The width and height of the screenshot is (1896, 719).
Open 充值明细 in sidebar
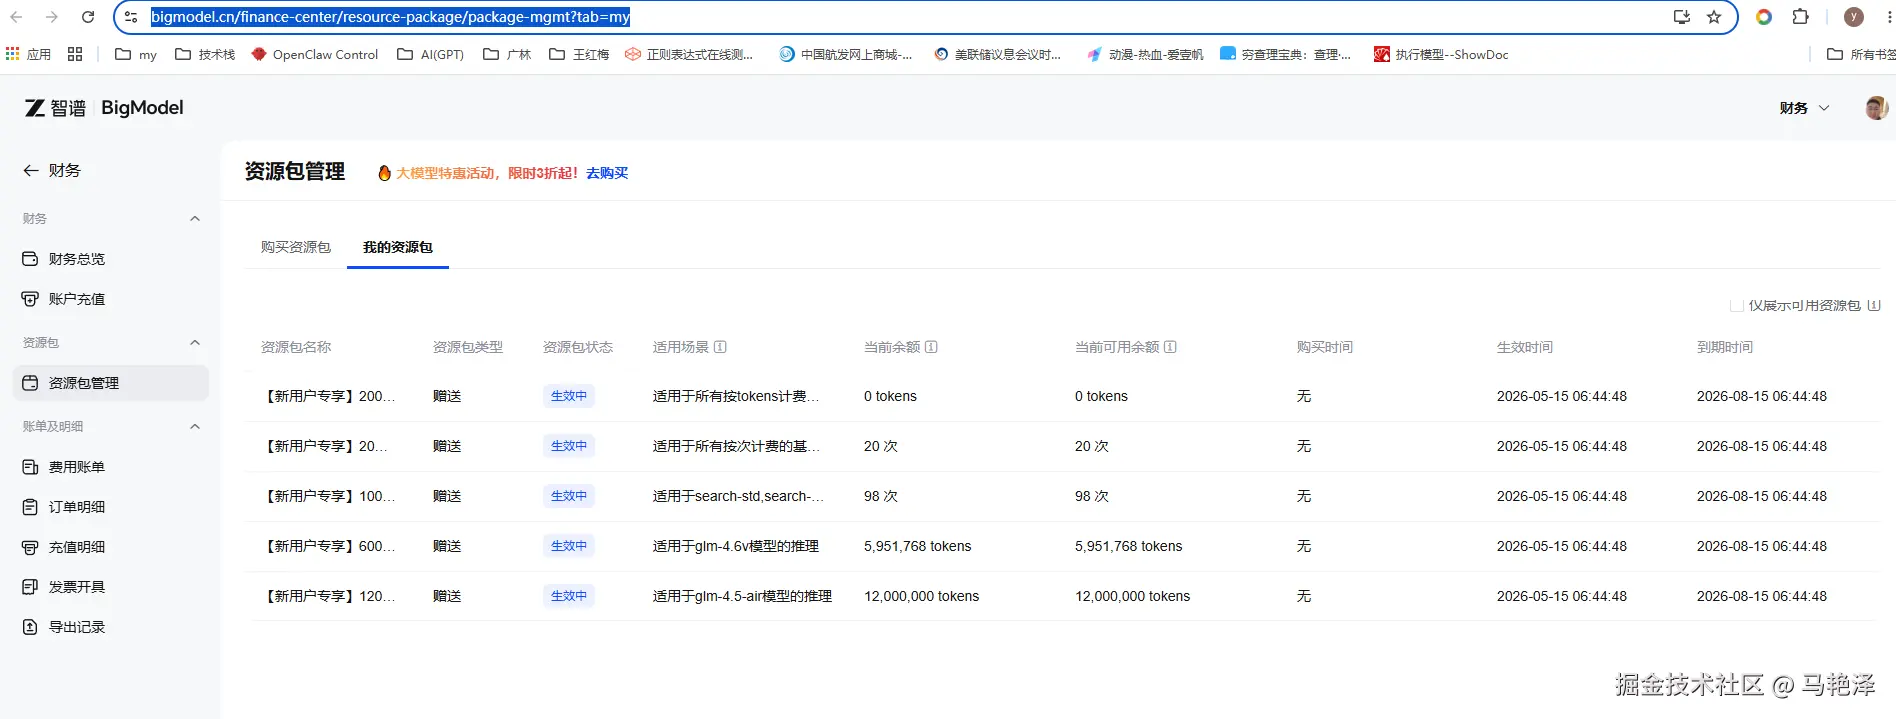[110, 547]
